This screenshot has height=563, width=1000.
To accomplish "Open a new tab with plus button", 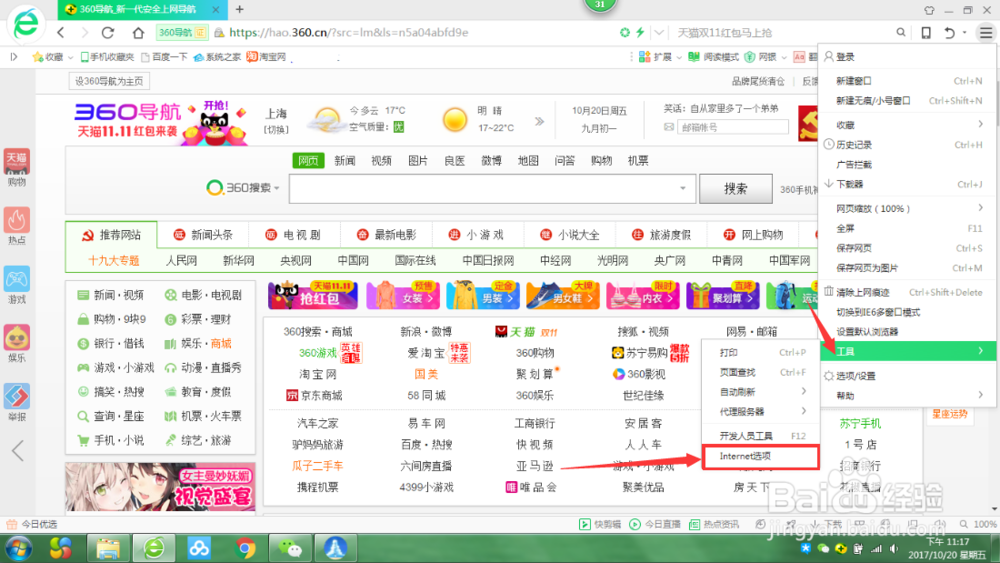I will pos(240,9).
